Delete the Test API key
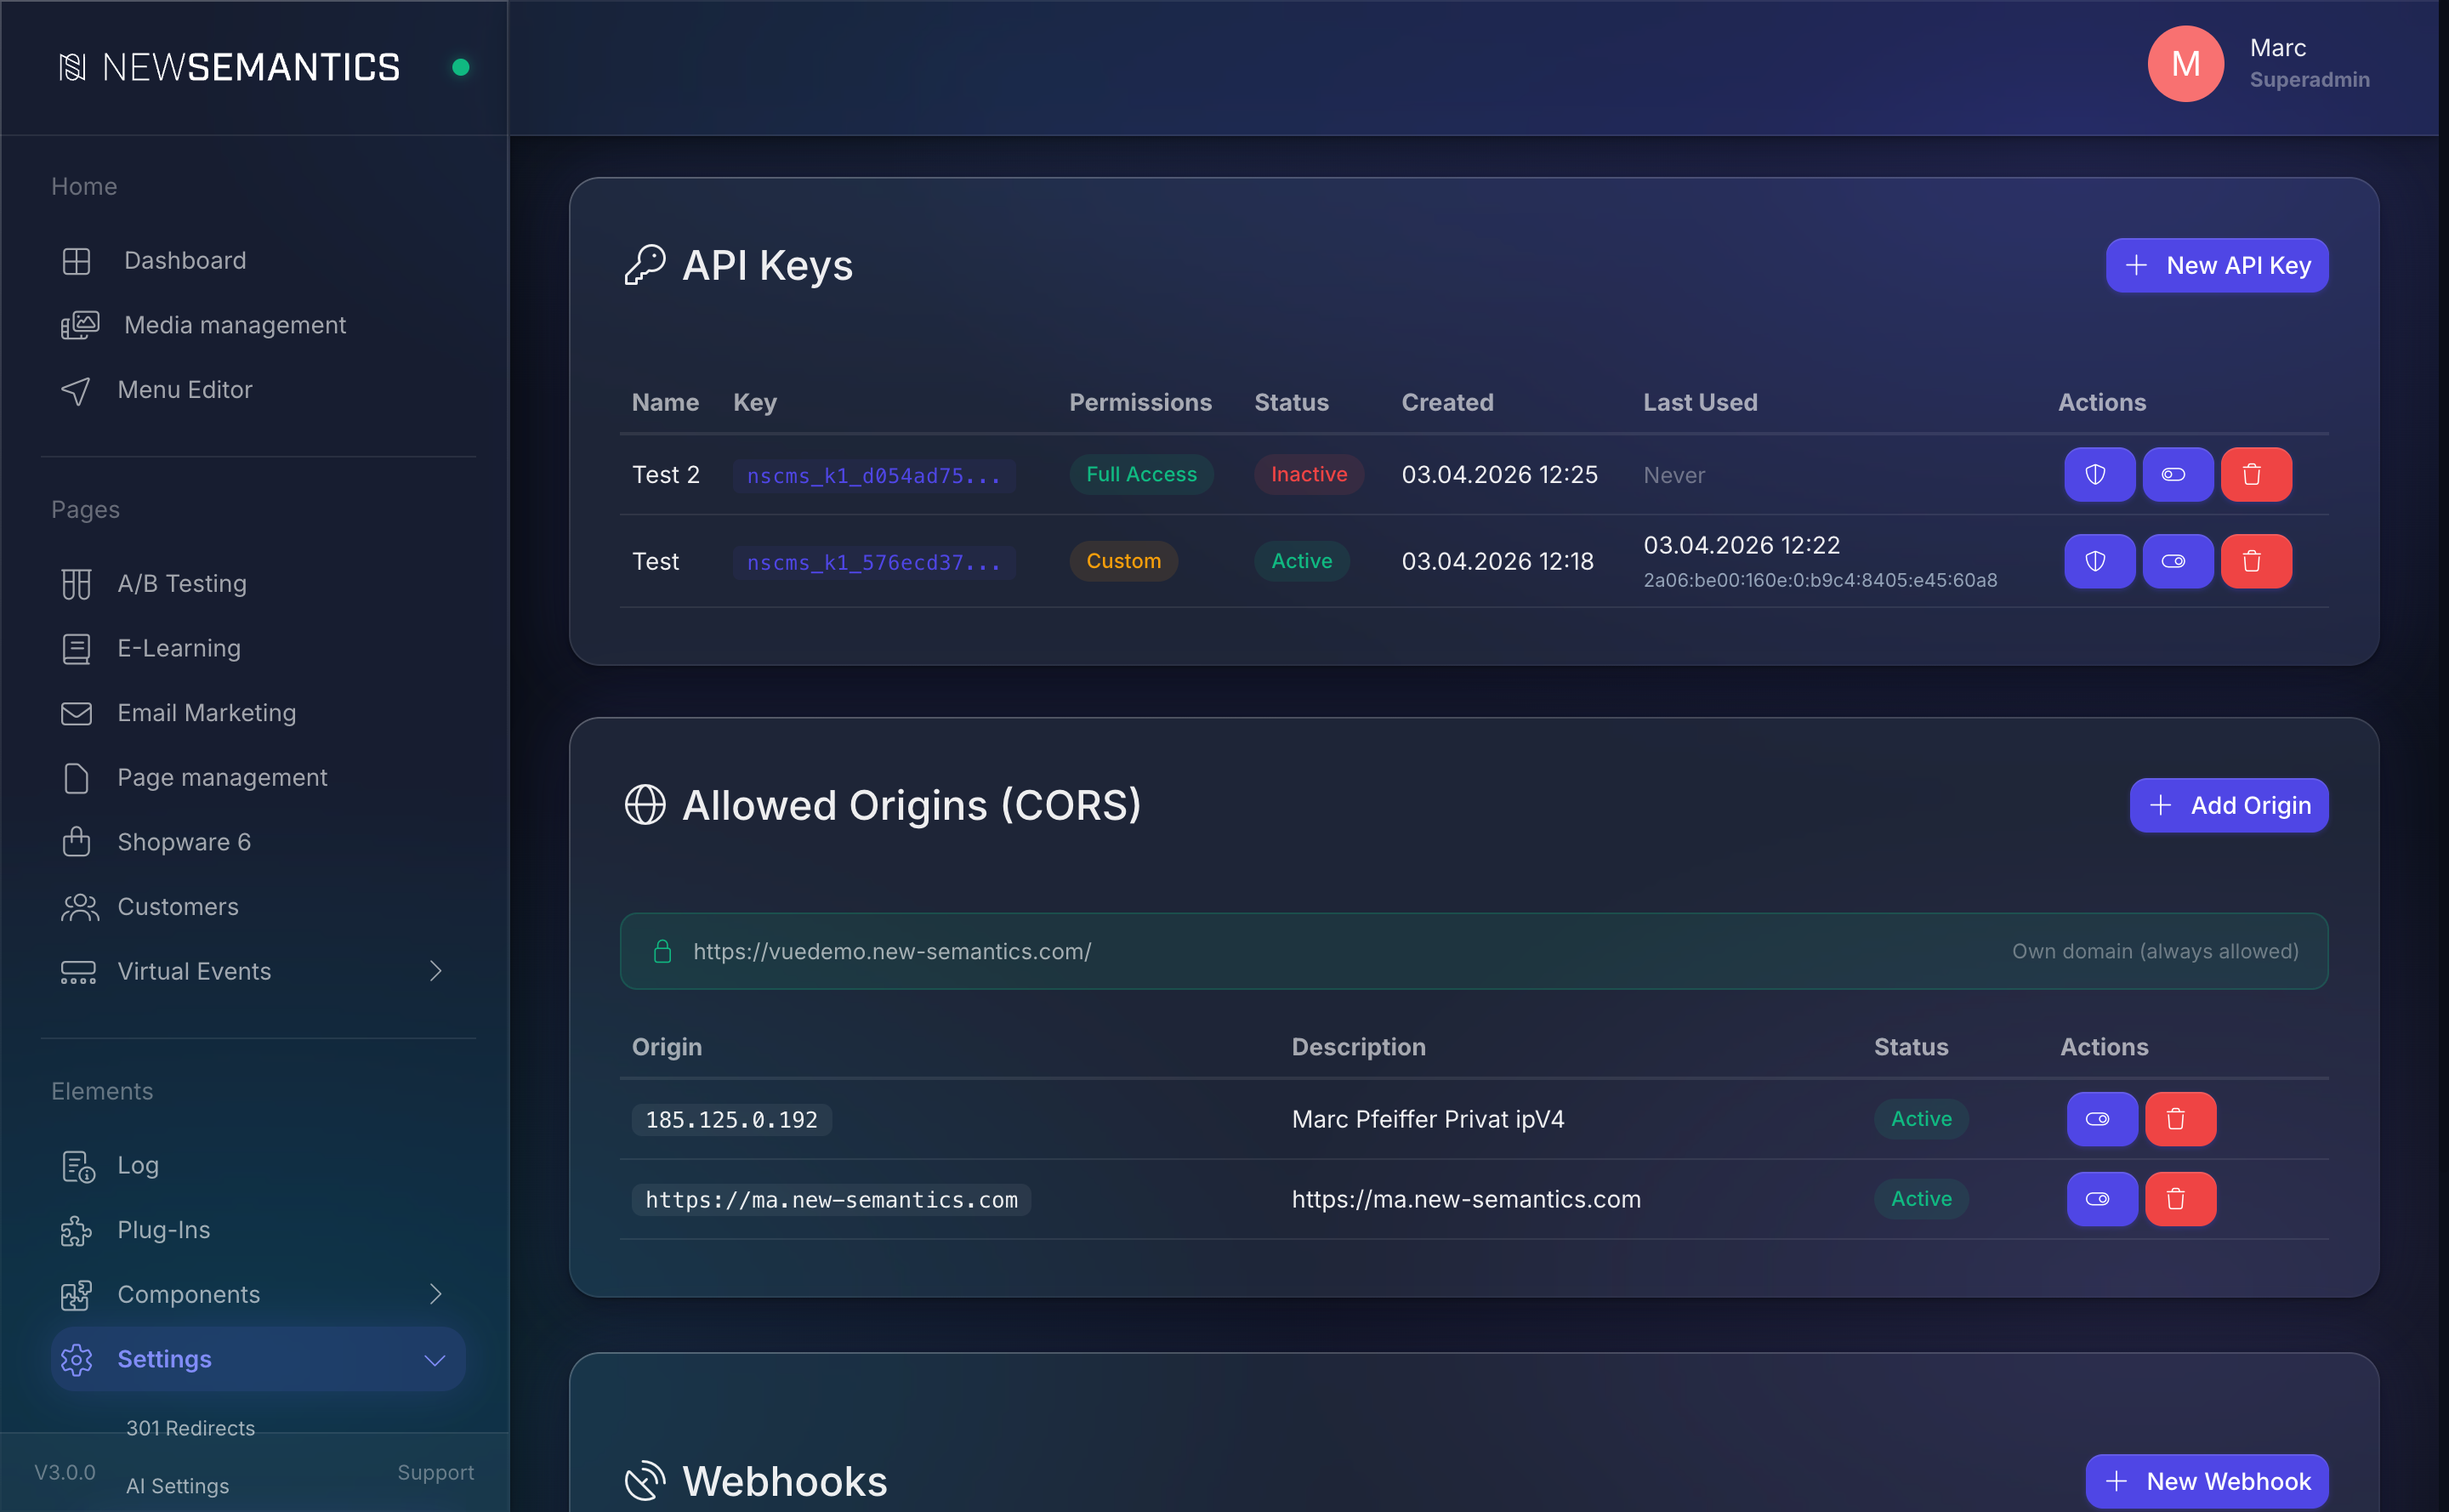 click(2255, 561)
